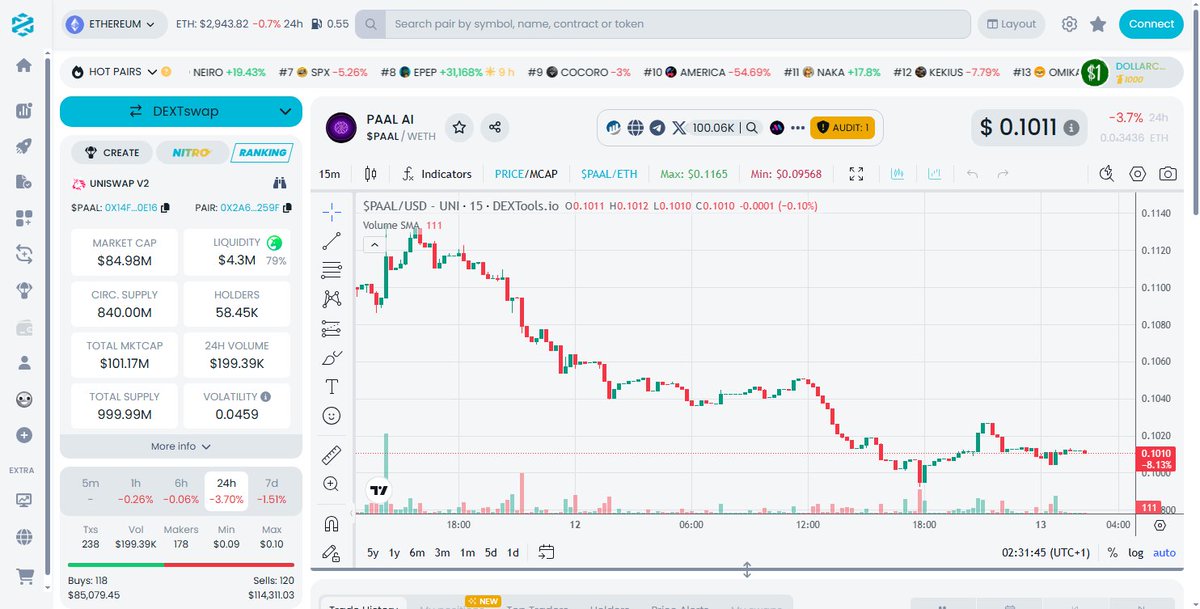The width and height of the screenshot is (1200, 609).
Task: Open the Indicators menu
Action: 436,174
